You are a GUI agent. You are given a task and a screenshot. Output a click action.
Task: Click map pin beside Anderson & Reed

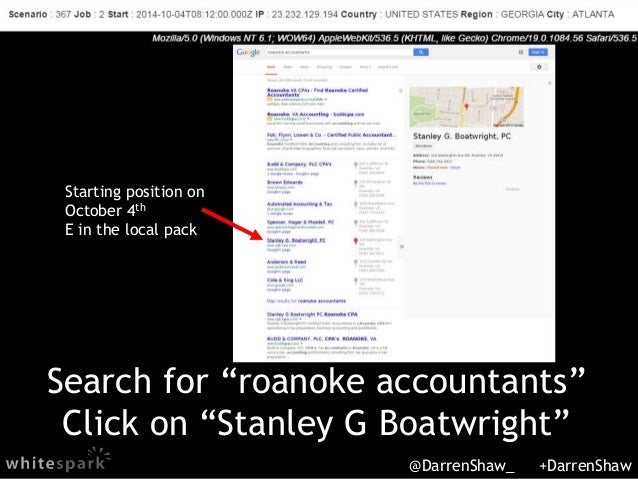coord(356,263)
